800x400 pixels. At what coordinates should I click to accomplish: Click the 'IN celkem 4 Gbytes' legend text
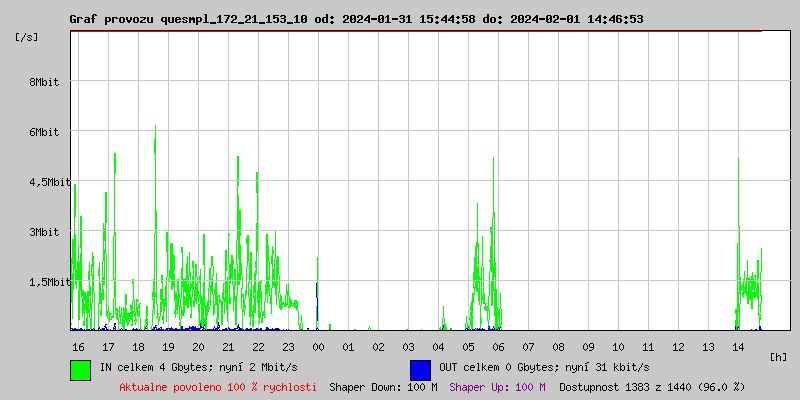(188, 367)
